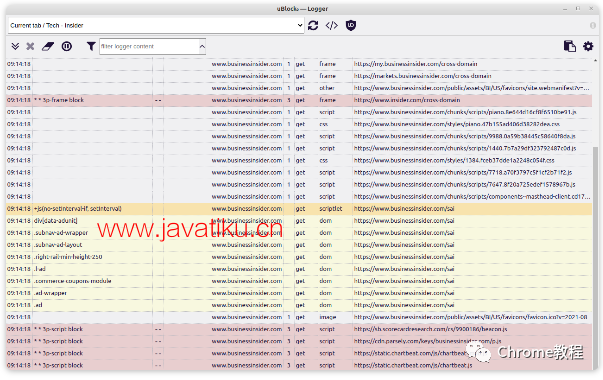Expand all rows with double-chevron icon
This screenshot has width=603, height=380.
point(15,47)
